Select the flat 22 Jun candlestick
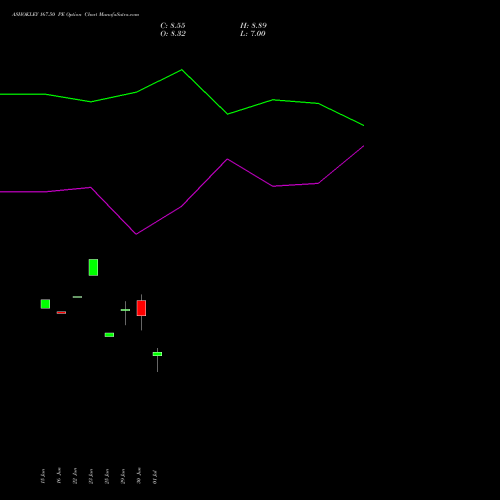 click(x=77, y=297)
